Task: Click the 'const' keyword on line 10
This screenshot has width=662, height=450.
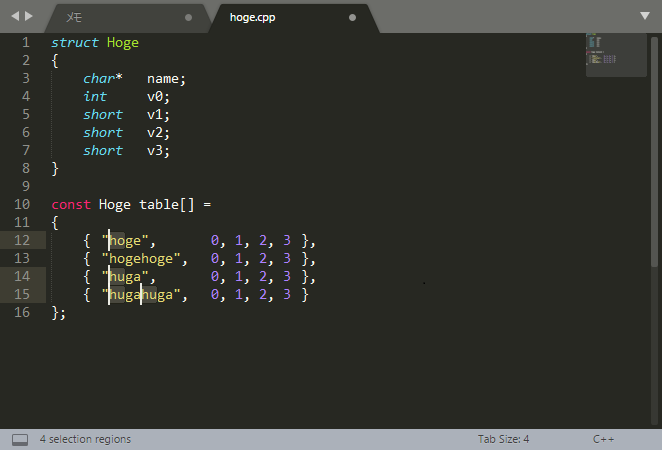Action: (71, 205)
